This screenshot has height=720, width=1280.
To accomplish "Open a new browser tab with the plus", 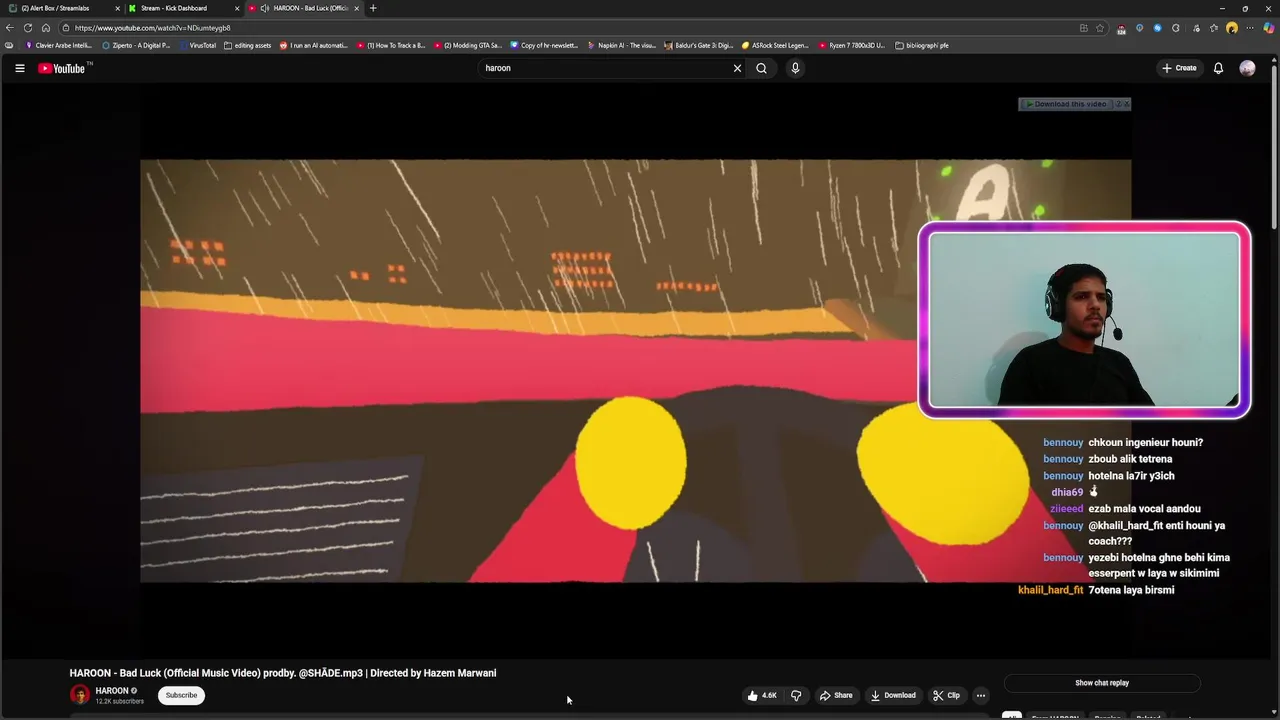I will pyautogui.click(x=373, y=8).
